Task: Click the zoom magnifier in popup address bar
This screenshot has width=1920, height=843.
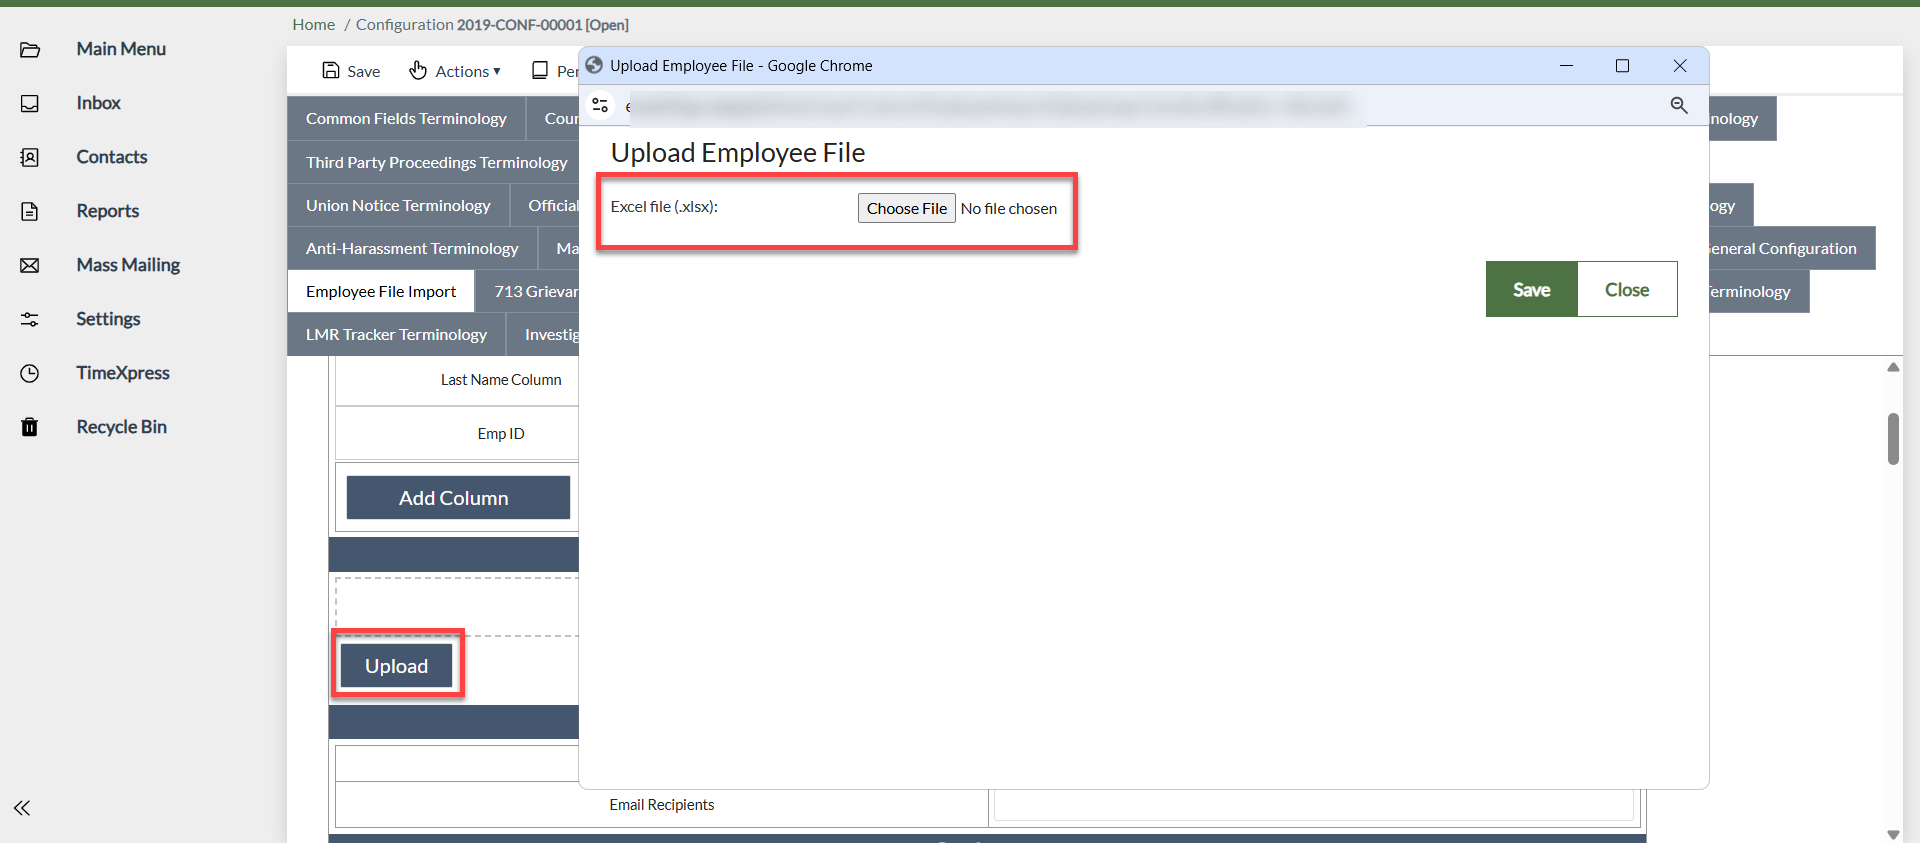Action: [x=1679, y=105]
